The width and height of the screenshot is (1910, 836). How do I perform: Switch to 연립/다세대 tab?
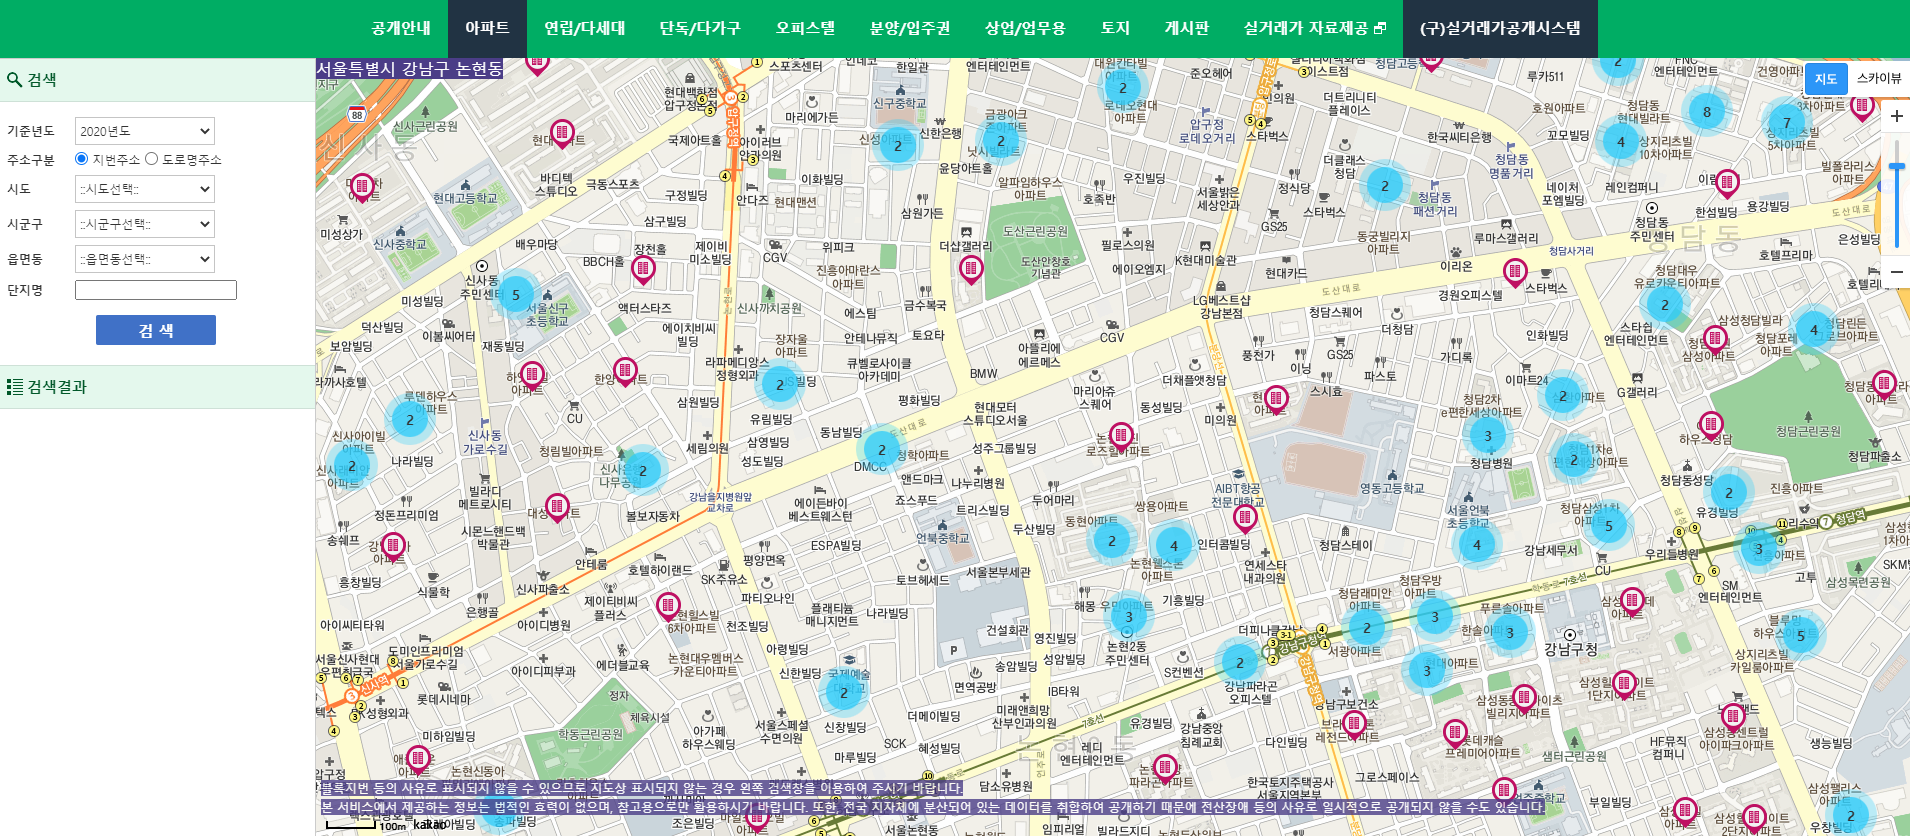click(584, 28)
